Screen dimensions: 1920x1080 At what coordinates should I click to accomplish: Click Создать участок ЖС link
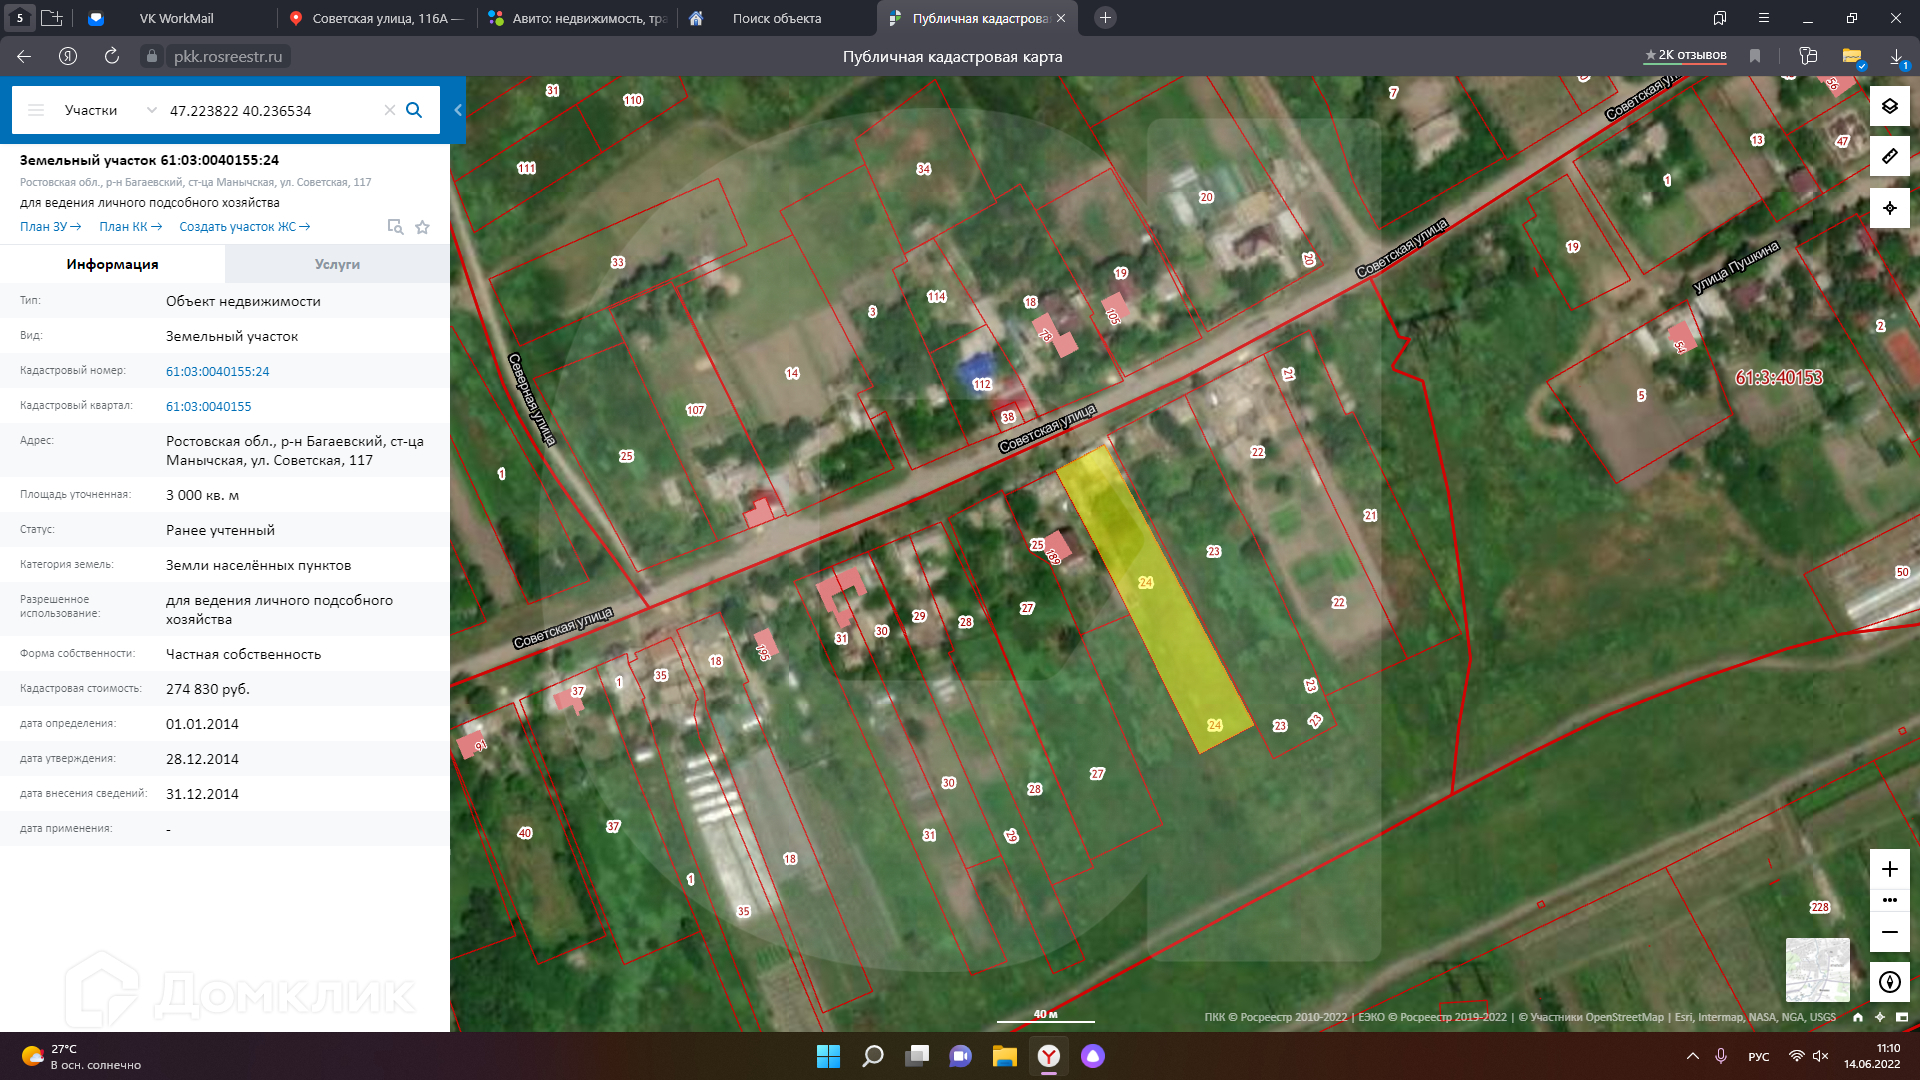(244, 227)
